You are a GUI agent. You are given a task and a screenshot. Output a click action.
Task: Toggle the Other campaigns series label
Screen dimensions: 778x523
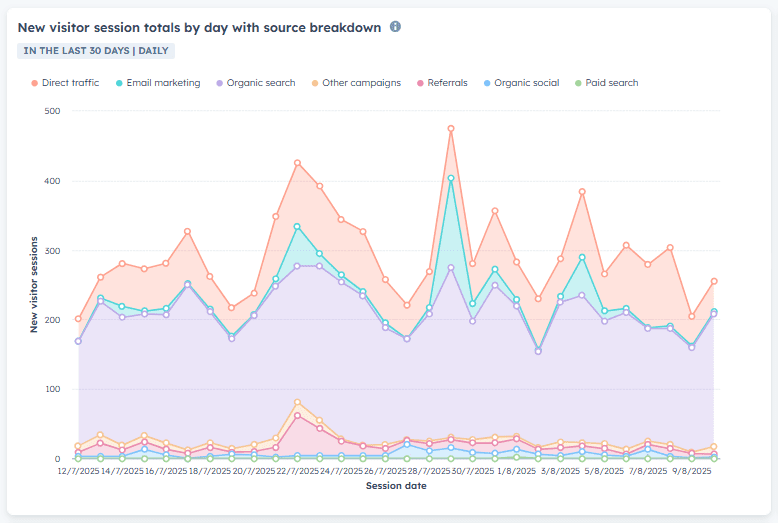coord(362,83)
